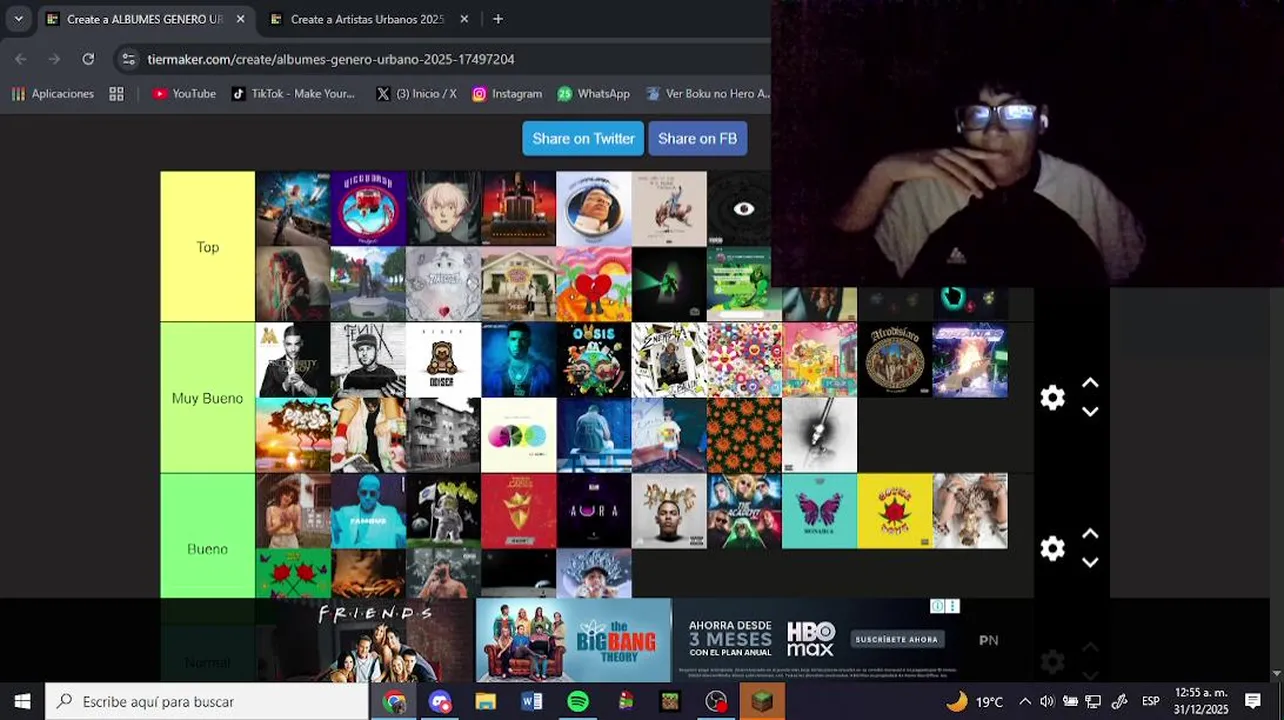
Task: Open the Ver Boku no Hero bookmark
Action: coord(708,93)
